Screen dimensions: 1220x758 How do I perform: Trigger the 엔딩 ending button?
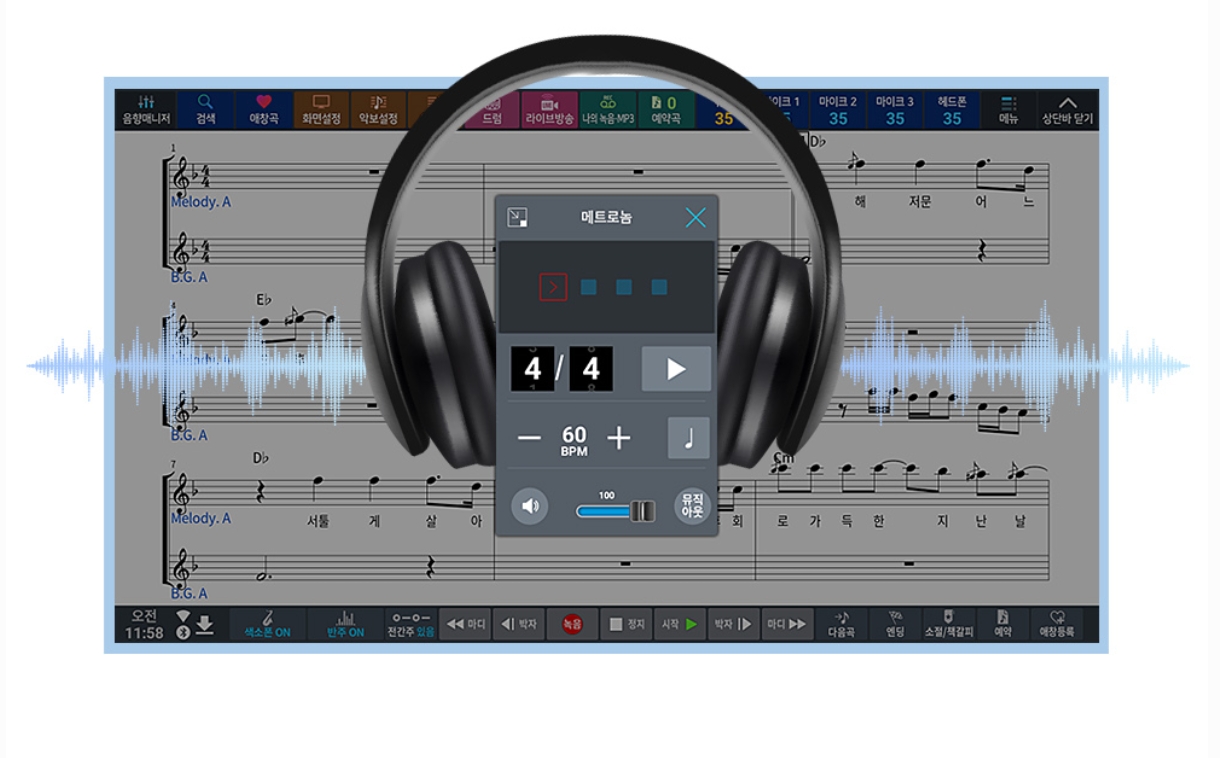[895, 624]
